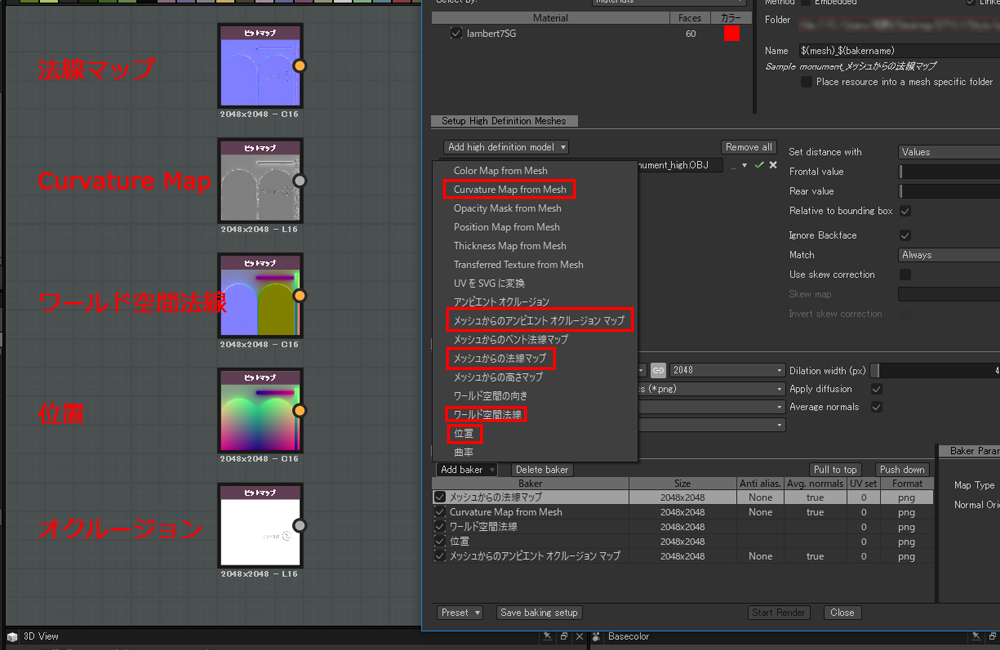This screenshot has width=1000, height=650.
Task: Close the 3D View panel with its X icon
Action: point(579,637)
